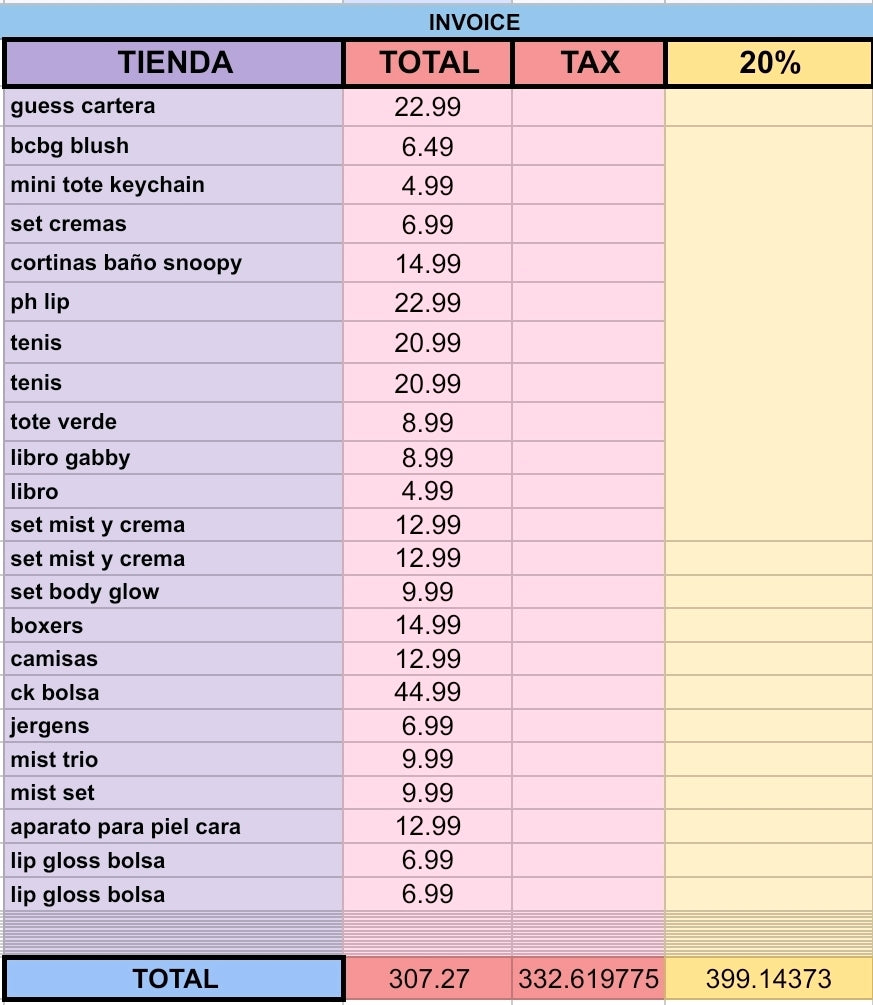Click the boxers price 14.99
Image resolution: width=873 pixels, height=1005 pixels.
(x=428, y=626)
